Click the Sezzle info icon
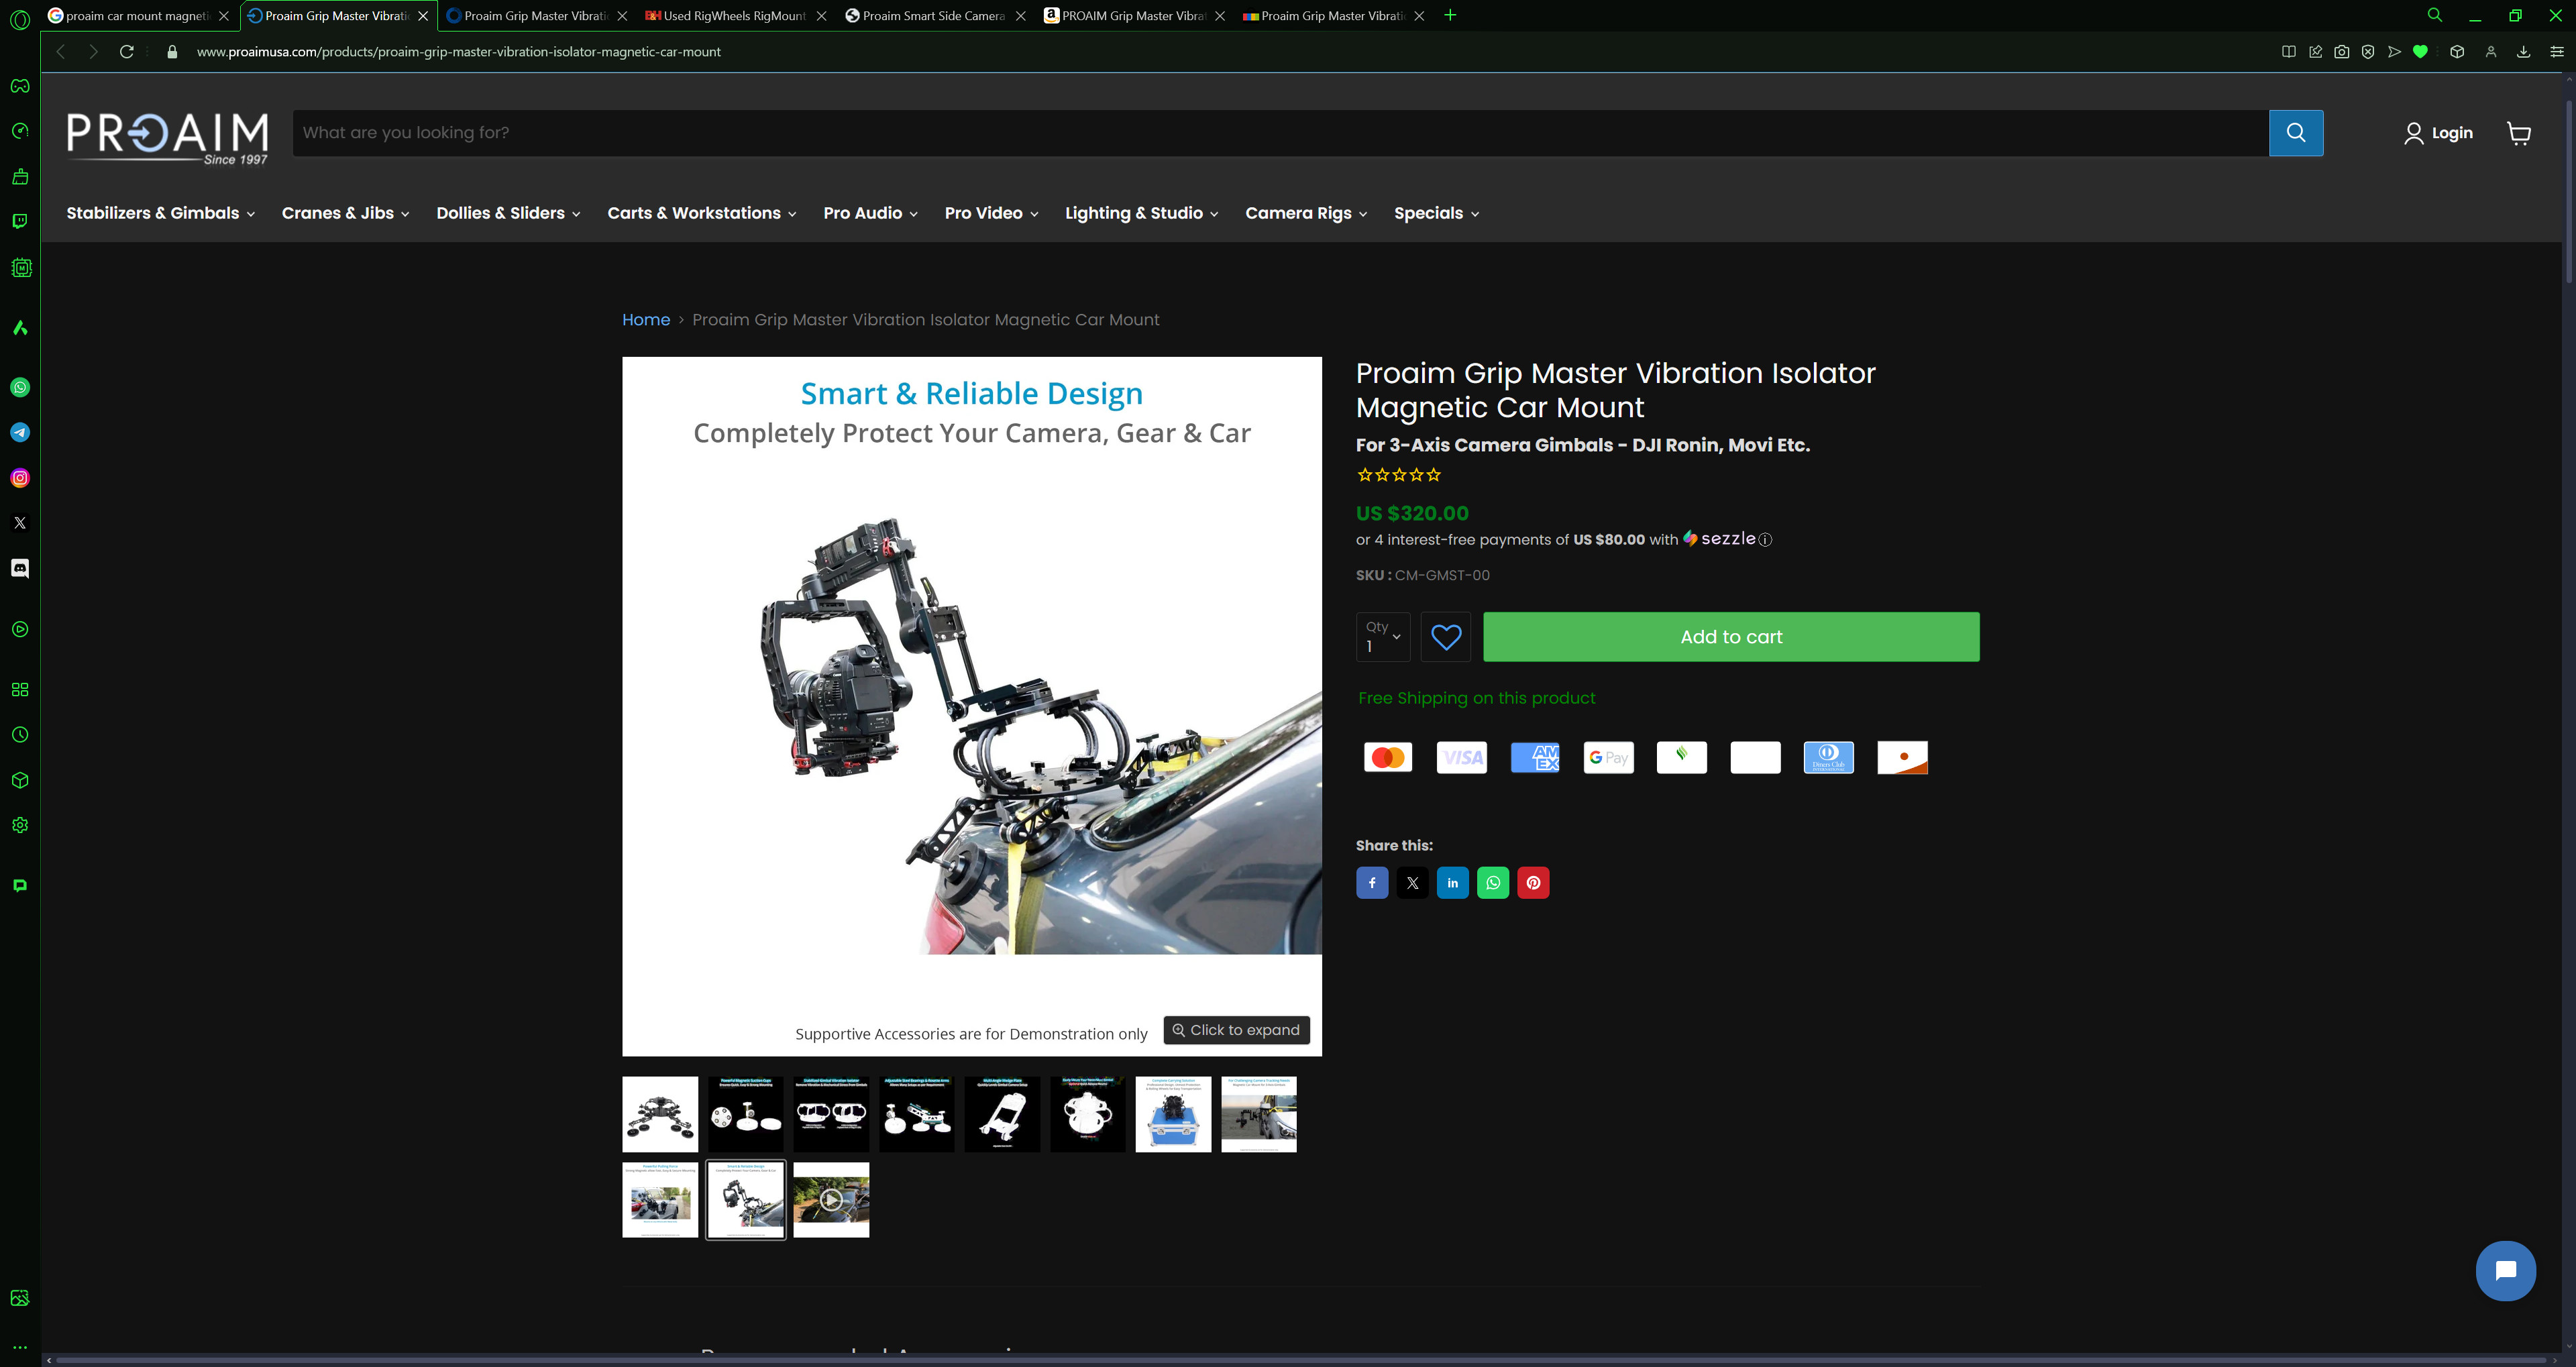 click(x=1765, y=540)
